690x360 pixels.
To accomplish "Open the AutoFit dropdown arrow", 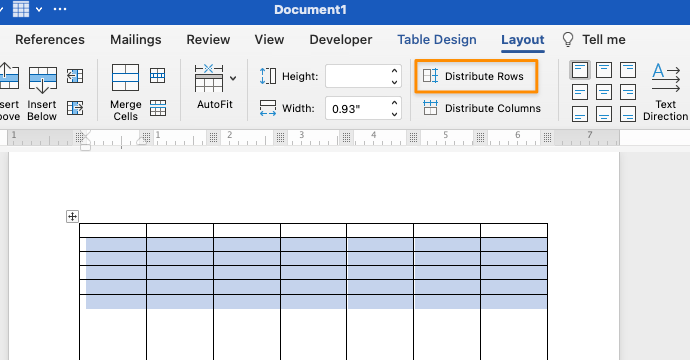I will (x=233, y=78).
